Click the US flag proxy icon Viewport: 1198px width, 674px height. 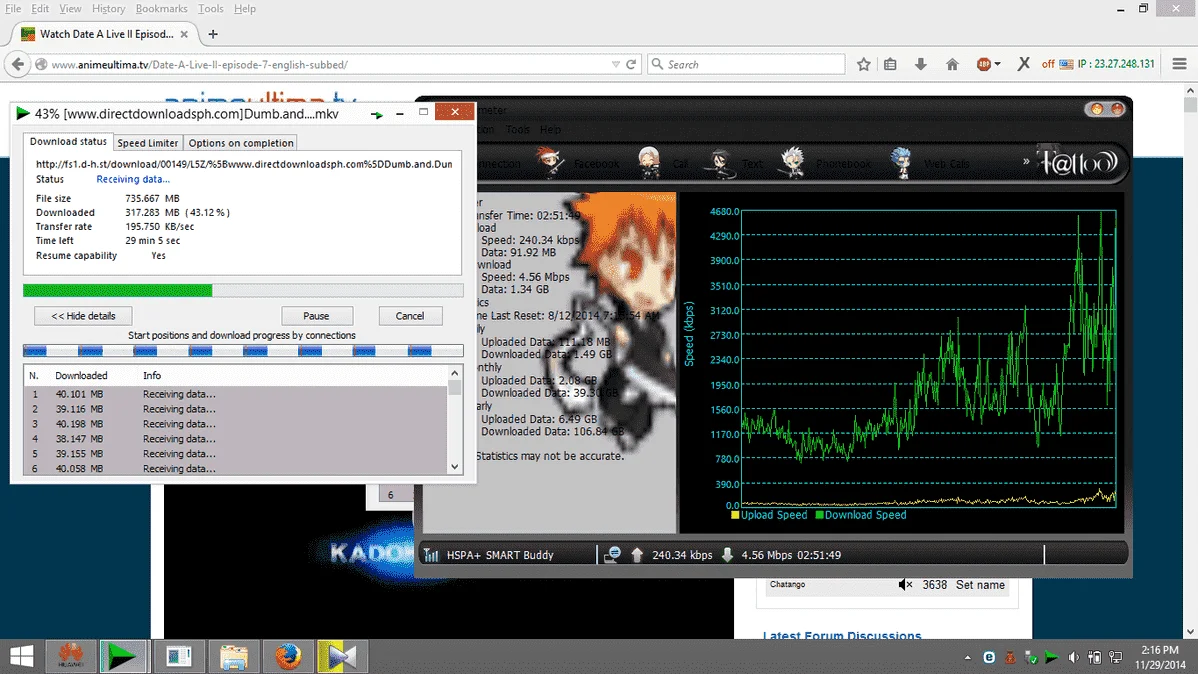click(1066, 64)
